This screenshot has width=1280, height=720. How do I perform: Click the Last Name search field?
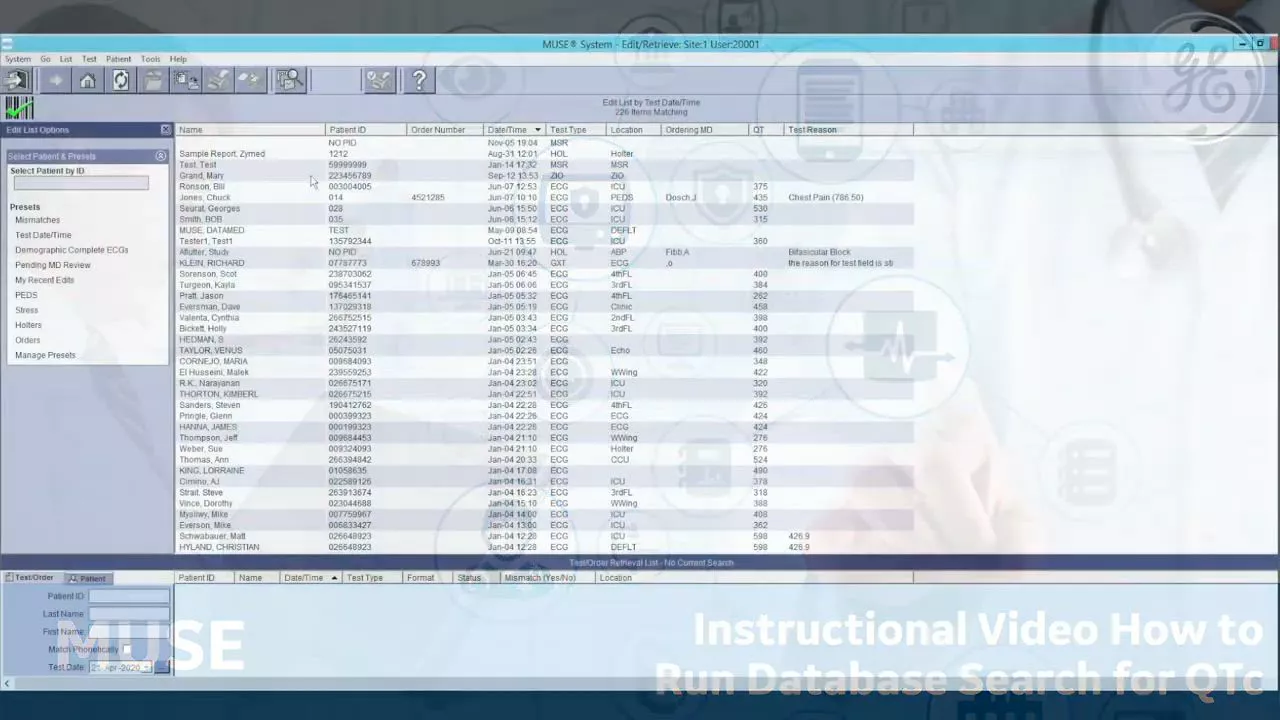pyautogui.click(x=129, y=614)
